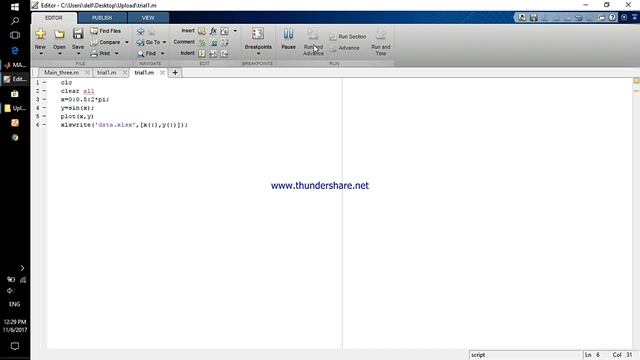This screenshot has height=360, width=640.
Task: Click the Increase Indent icon
Action: coord(213,53)
